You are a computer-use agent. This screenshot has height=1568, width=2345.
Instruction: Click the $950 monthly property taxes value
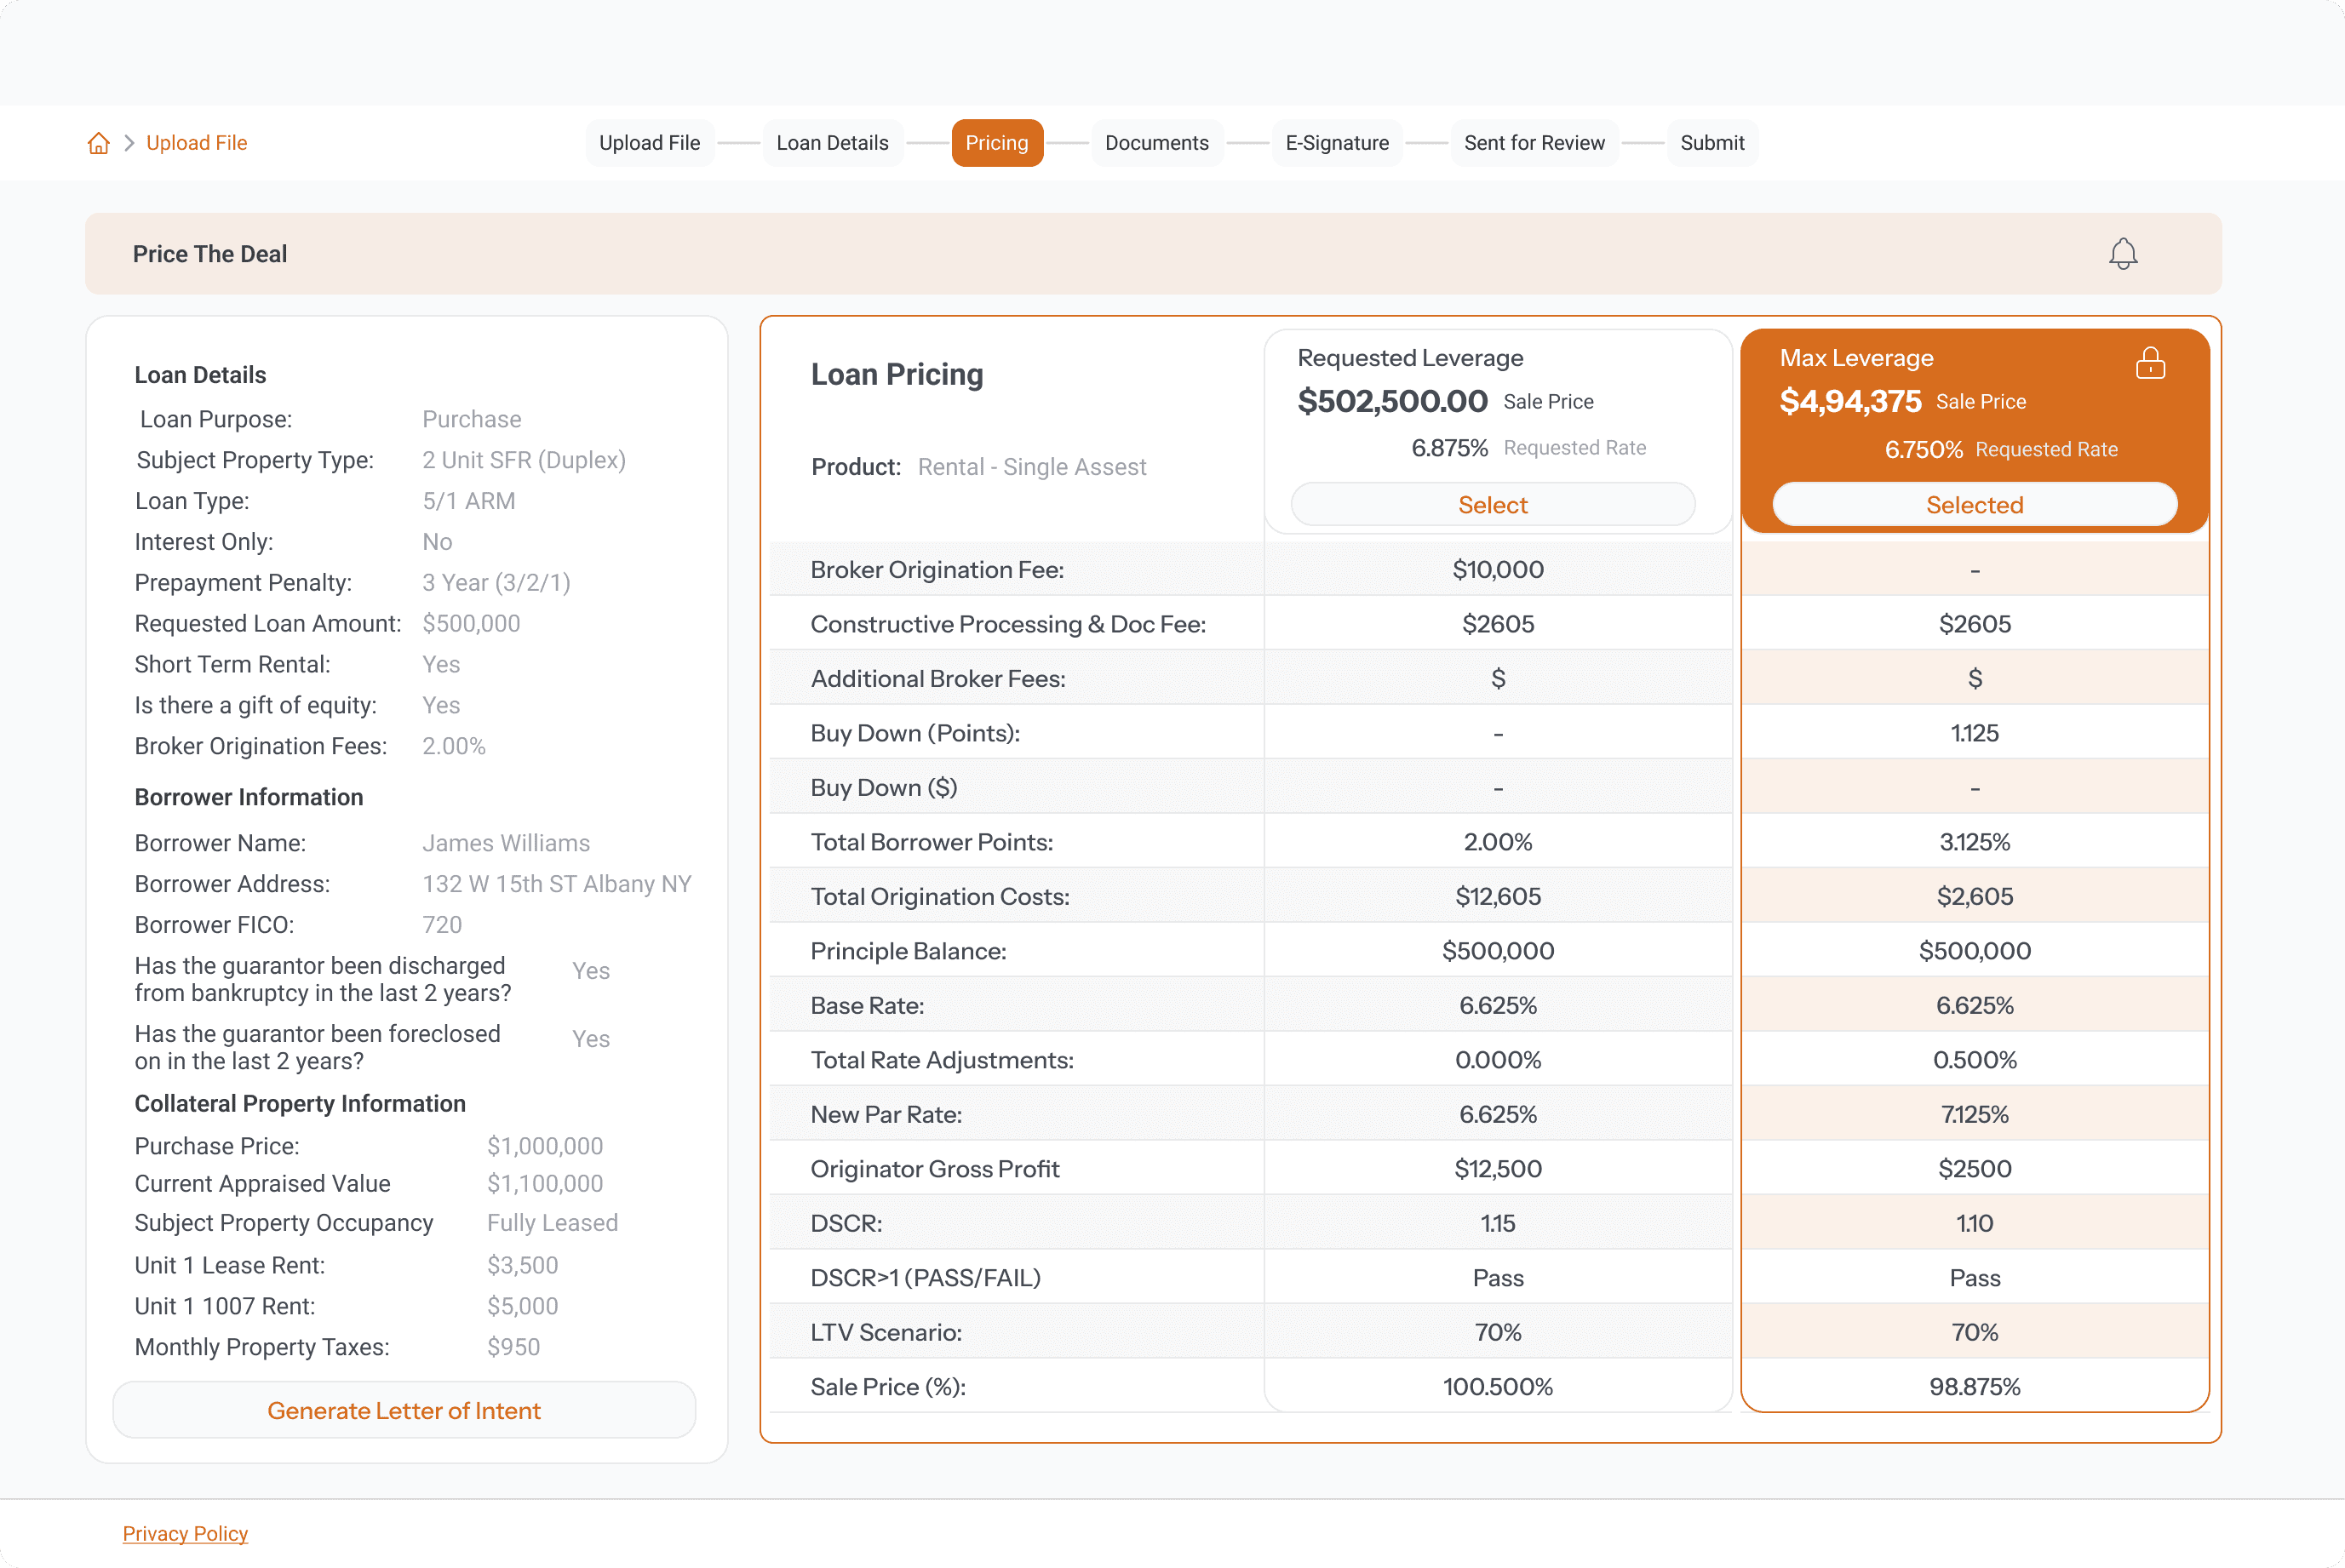[513, 1347]
